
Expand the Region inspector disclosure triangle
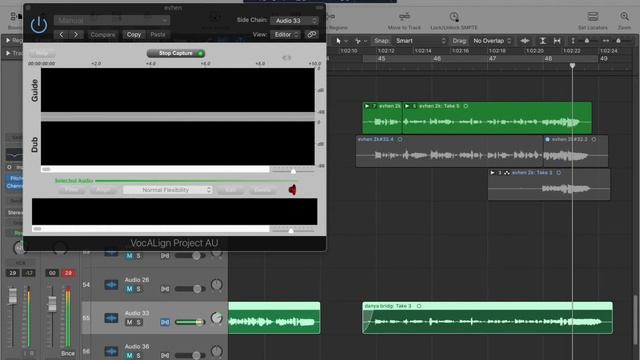(8, 40)
